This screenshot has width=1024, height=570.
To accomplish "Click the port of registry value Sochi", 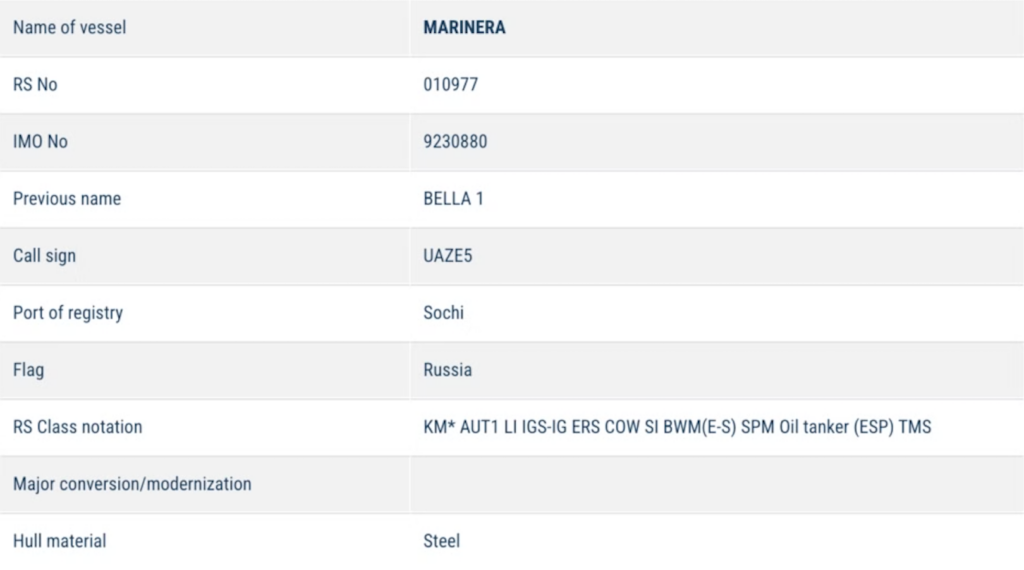I will click(x=443, y=313).
